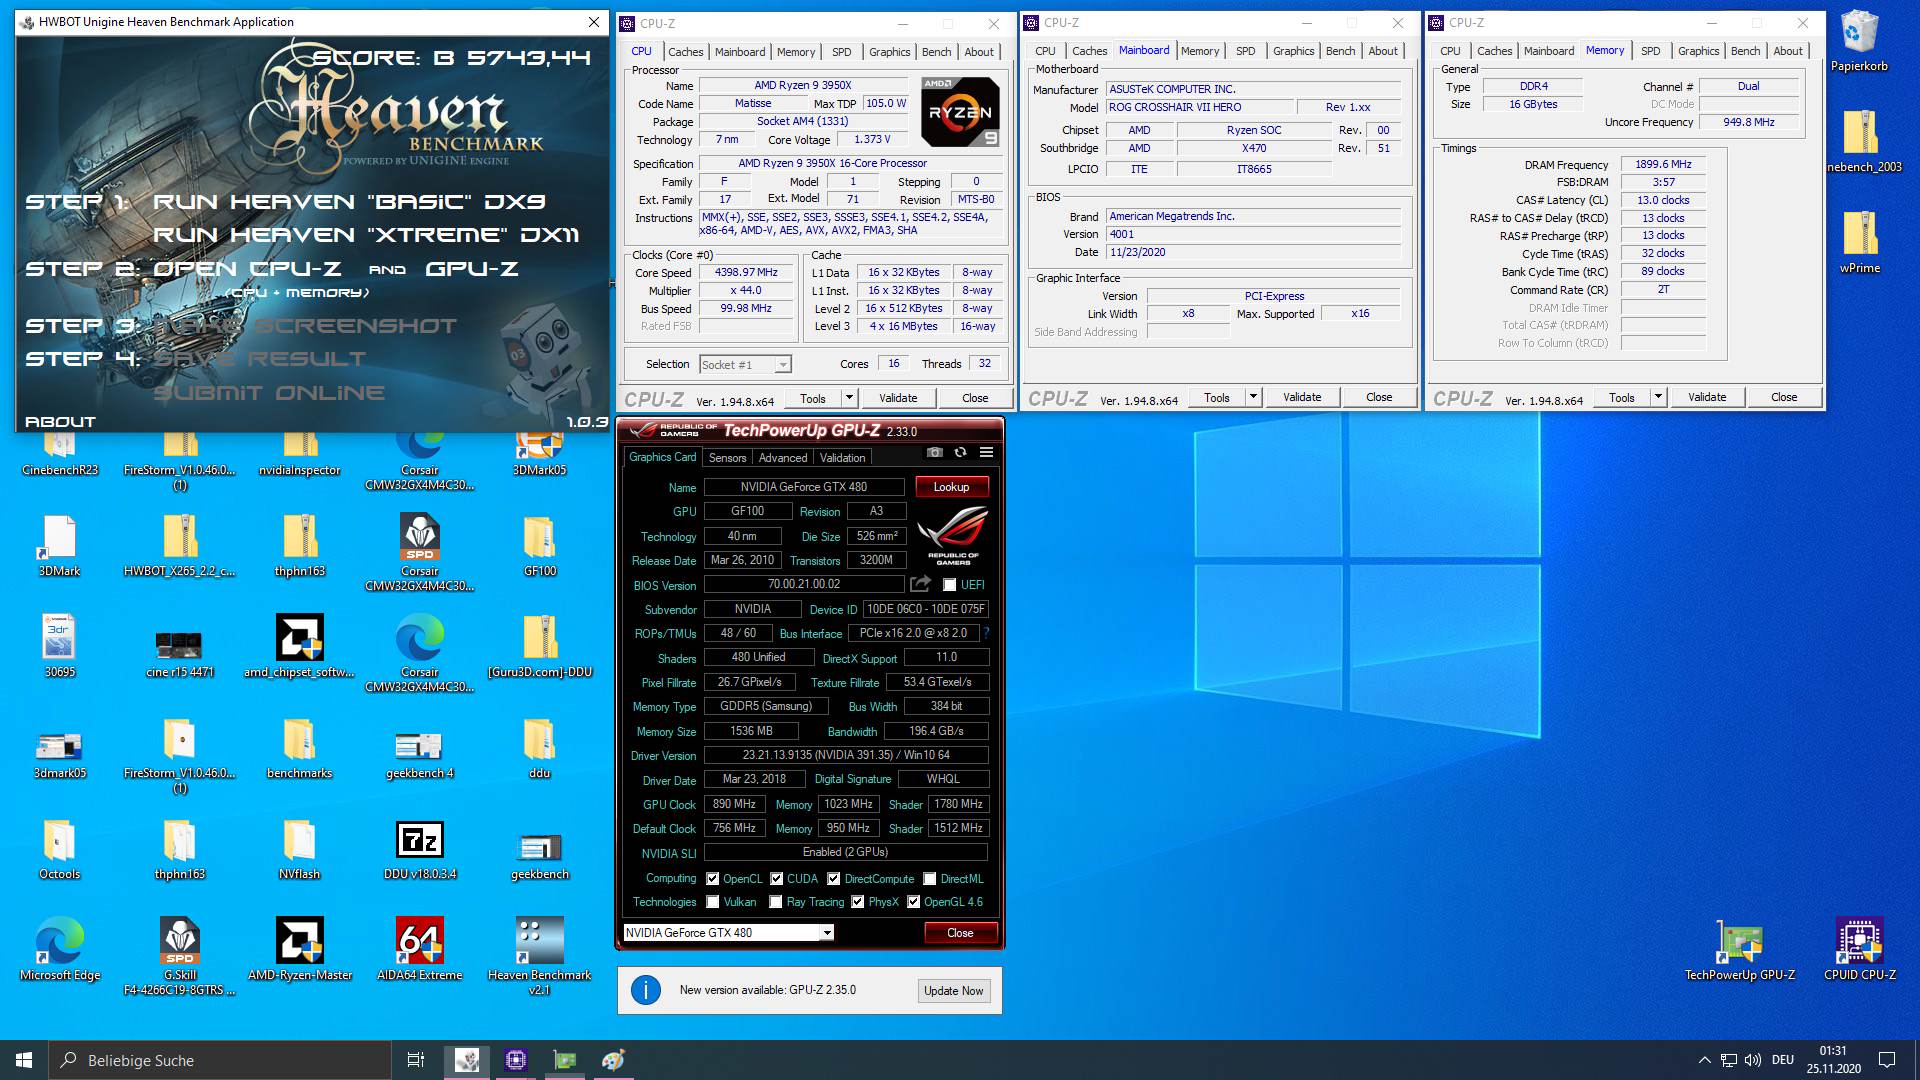Toggle the OpenCL checkbox

712,879
